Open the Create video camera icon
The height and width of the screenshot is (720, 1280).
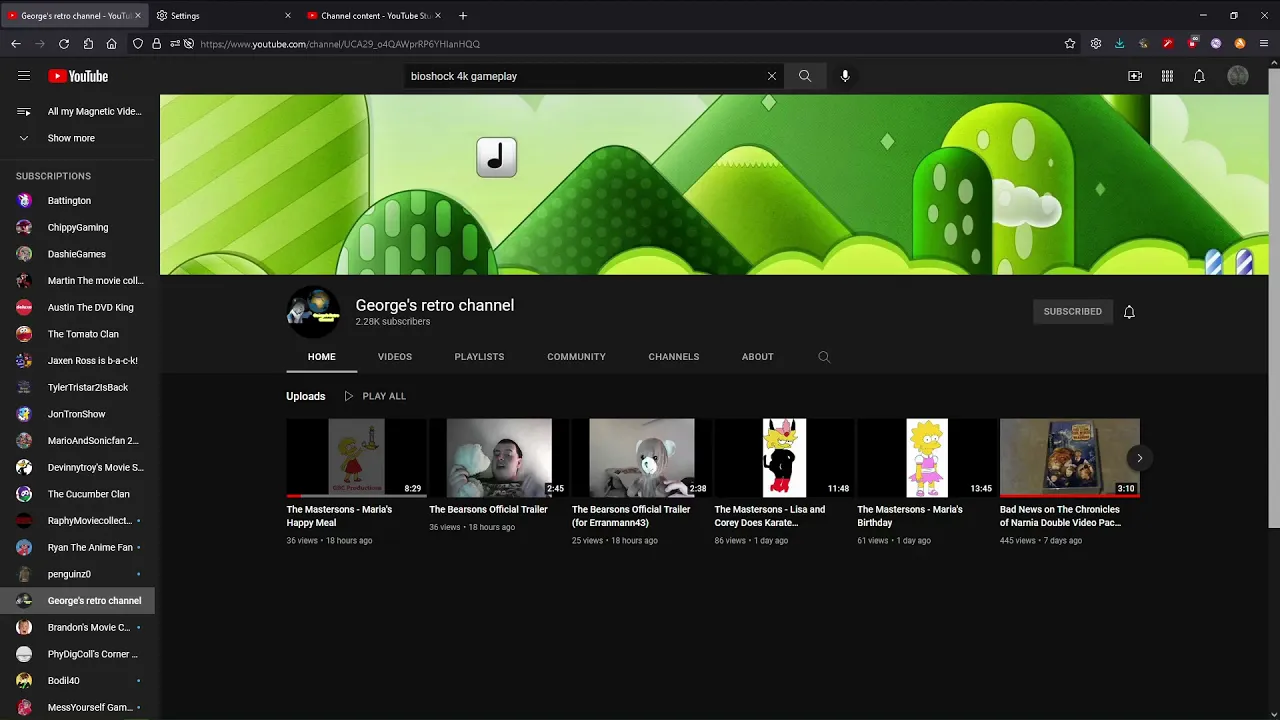click(1135, 76)
